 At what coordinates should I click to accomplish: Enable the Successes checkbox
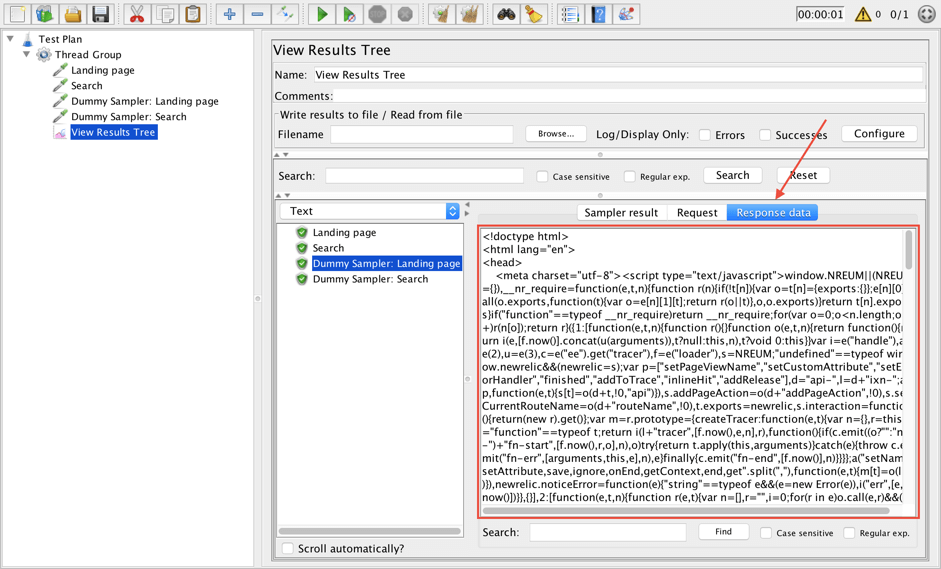click(x=765, y=135)
